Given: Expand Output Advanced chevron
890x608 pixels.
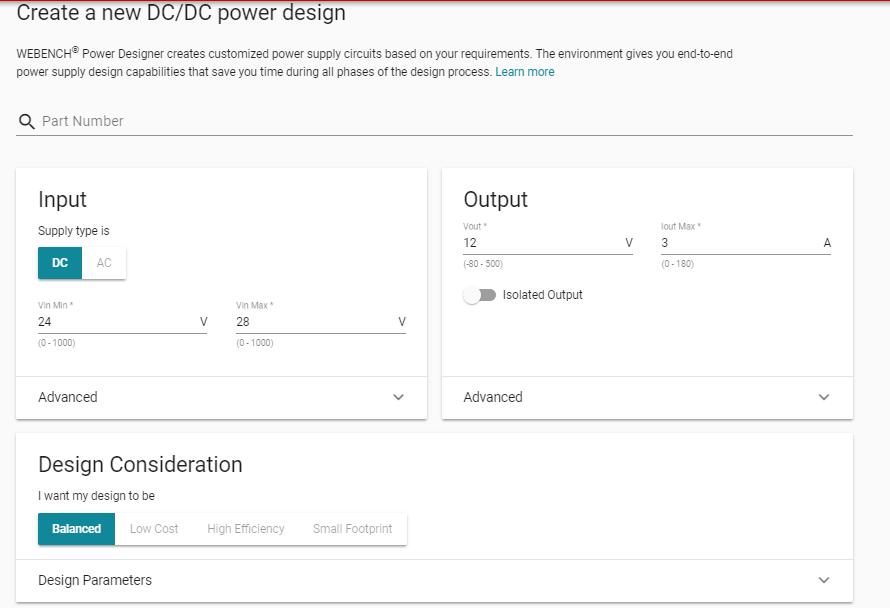Looking at the screenshot, I should click(824, 397).
